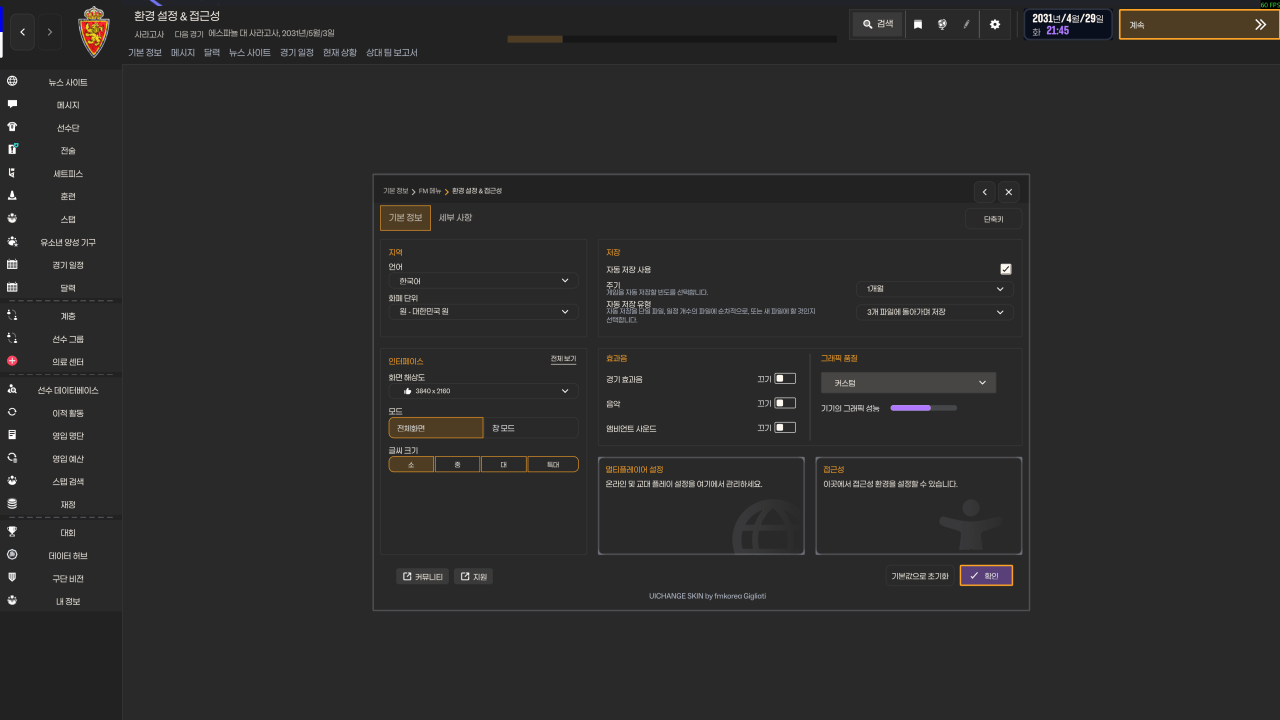Toggle the ambient sound (앰비언트 사운드) switch
The height and width of the screenshot is (720, 1280).
(x=785, y=428)
